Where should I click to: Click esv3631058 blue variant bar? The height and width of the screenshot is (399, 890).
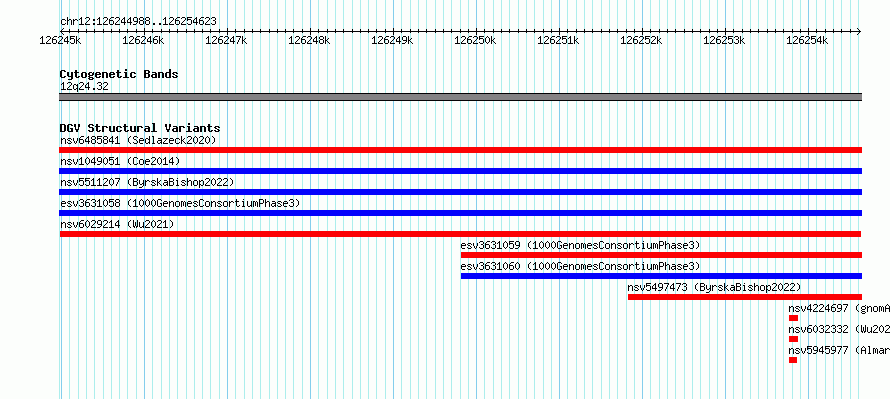pos(460,213)
